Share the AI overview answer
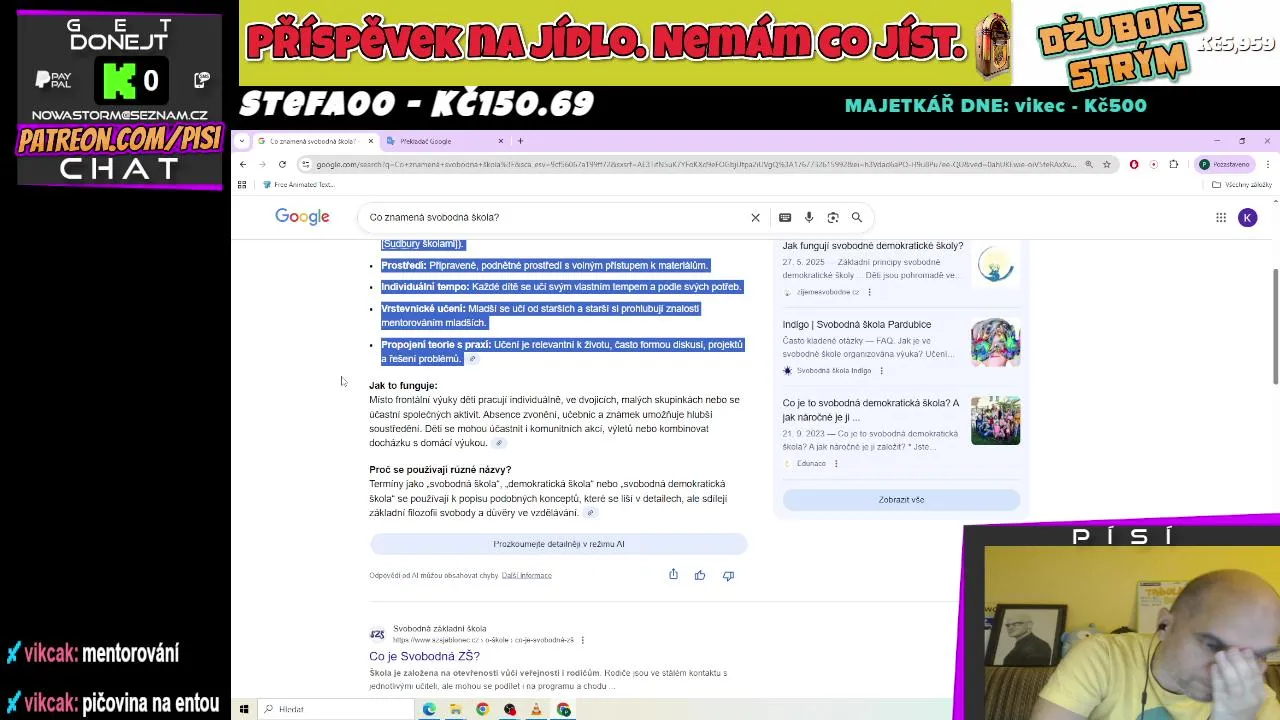 pos(673,575)
